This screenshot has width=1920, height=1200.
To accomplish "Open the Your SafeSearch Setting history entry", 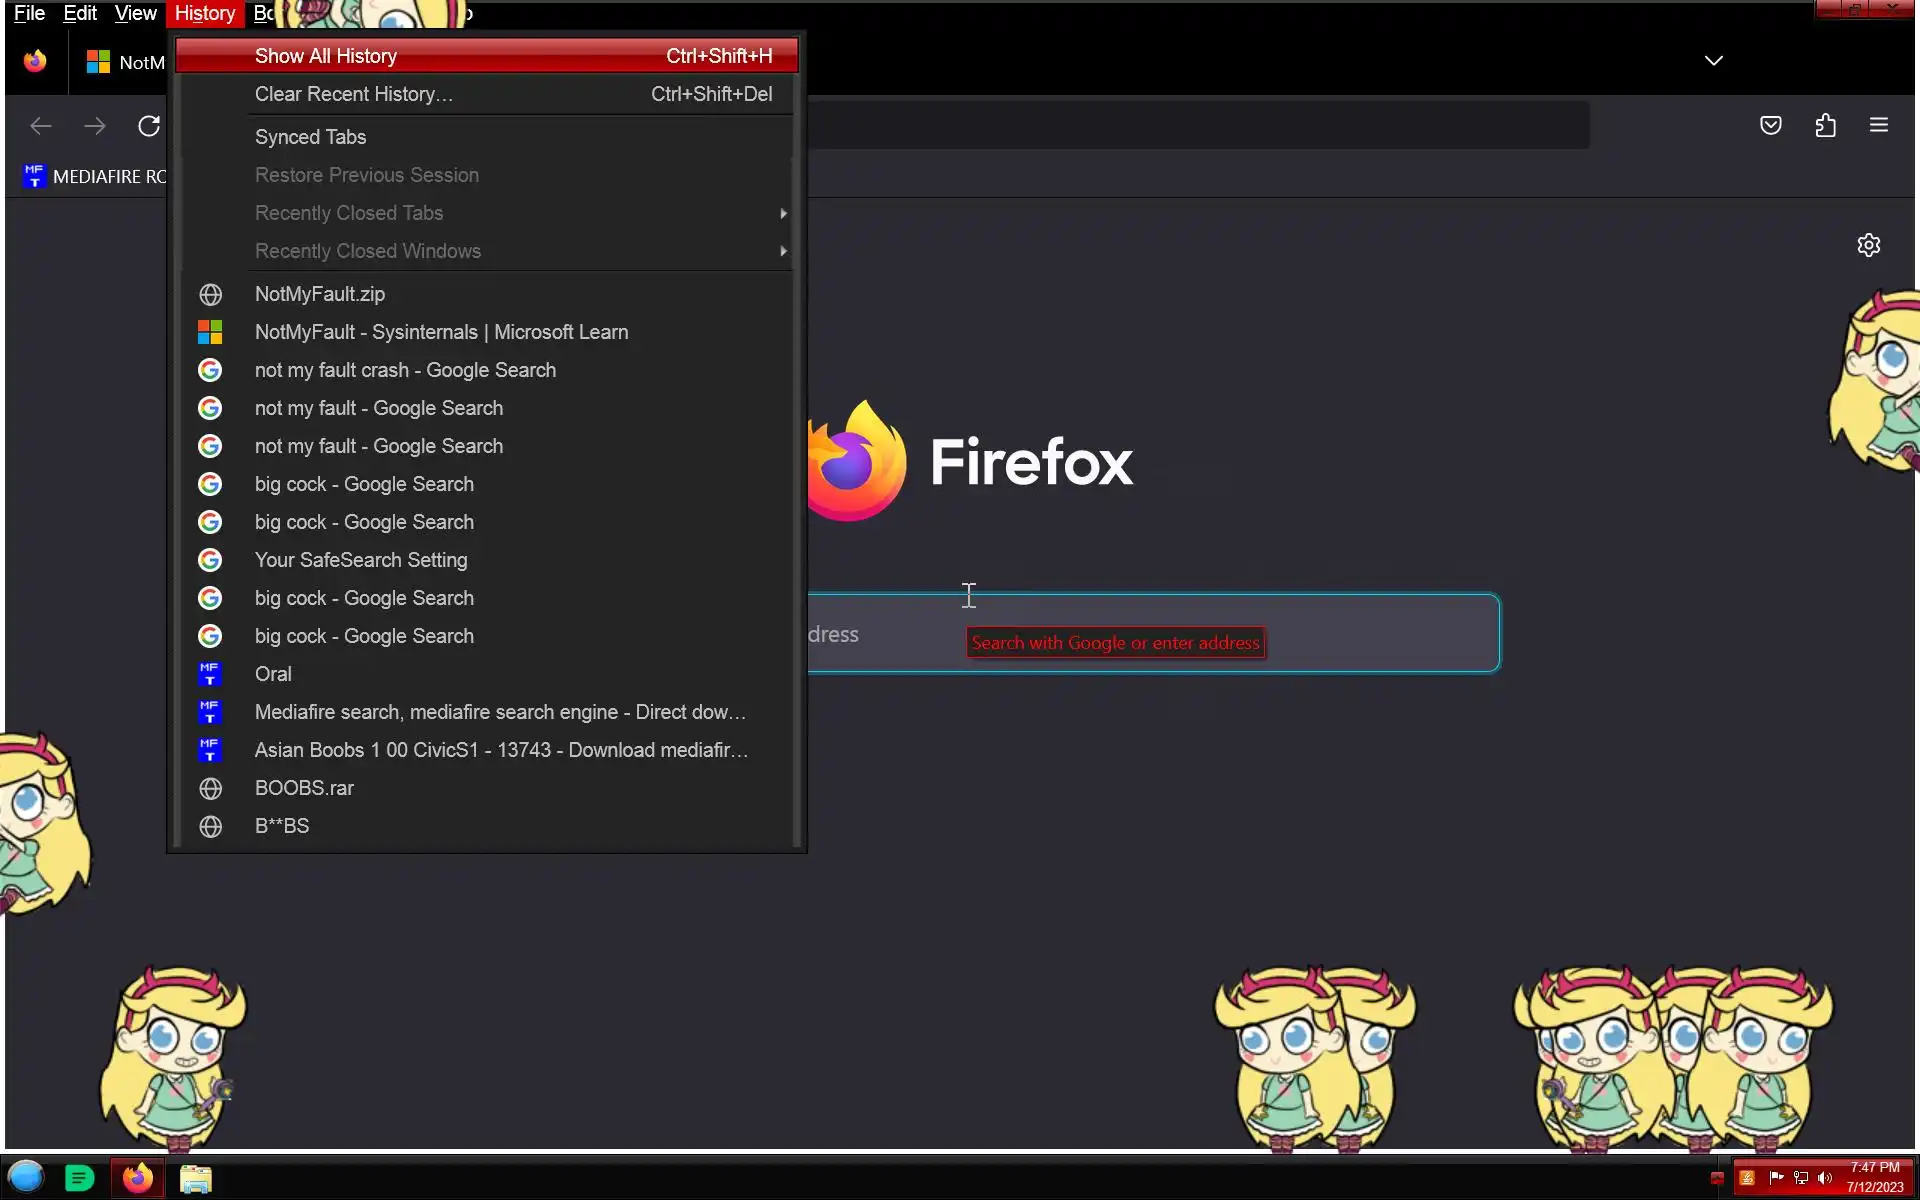I will tap(361, 560).
